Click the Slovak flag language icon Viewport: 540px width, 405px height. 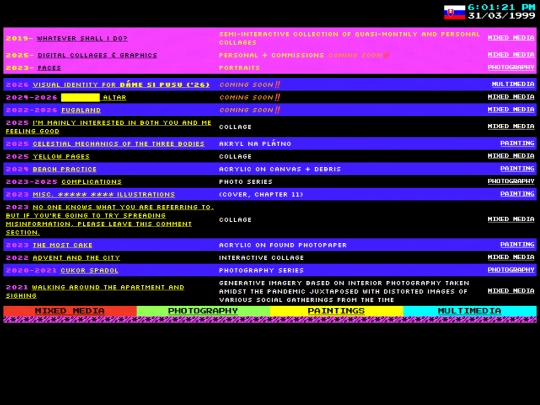[454, 12]
